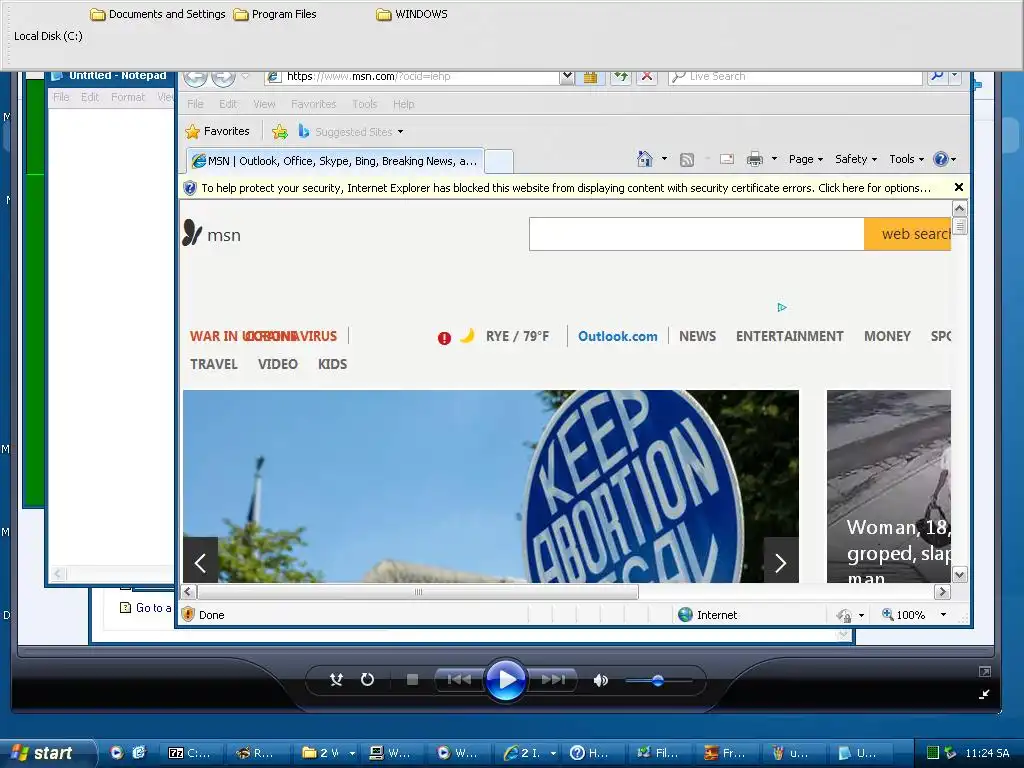This screenshot has width=1024, height=768.
Task: Click the status bar shield icon near Done
Action: (x=188, y=615)
